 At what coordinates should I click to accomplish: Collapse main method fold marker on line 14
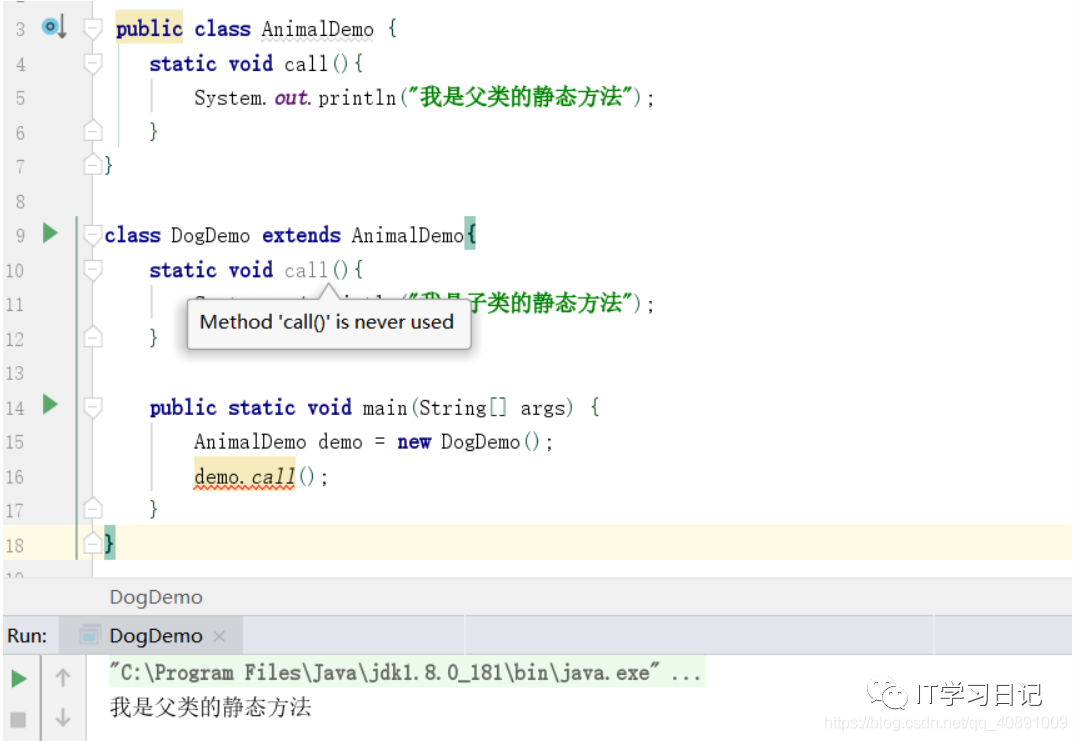(93, 407)
